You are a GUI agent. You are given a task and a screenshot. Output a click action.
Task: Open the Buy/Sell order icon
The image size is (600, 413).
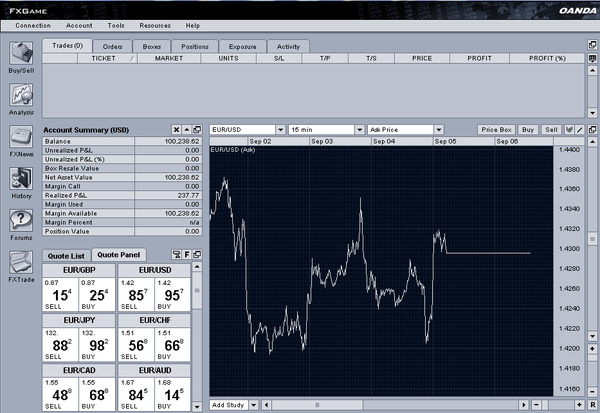click(21, 53)
